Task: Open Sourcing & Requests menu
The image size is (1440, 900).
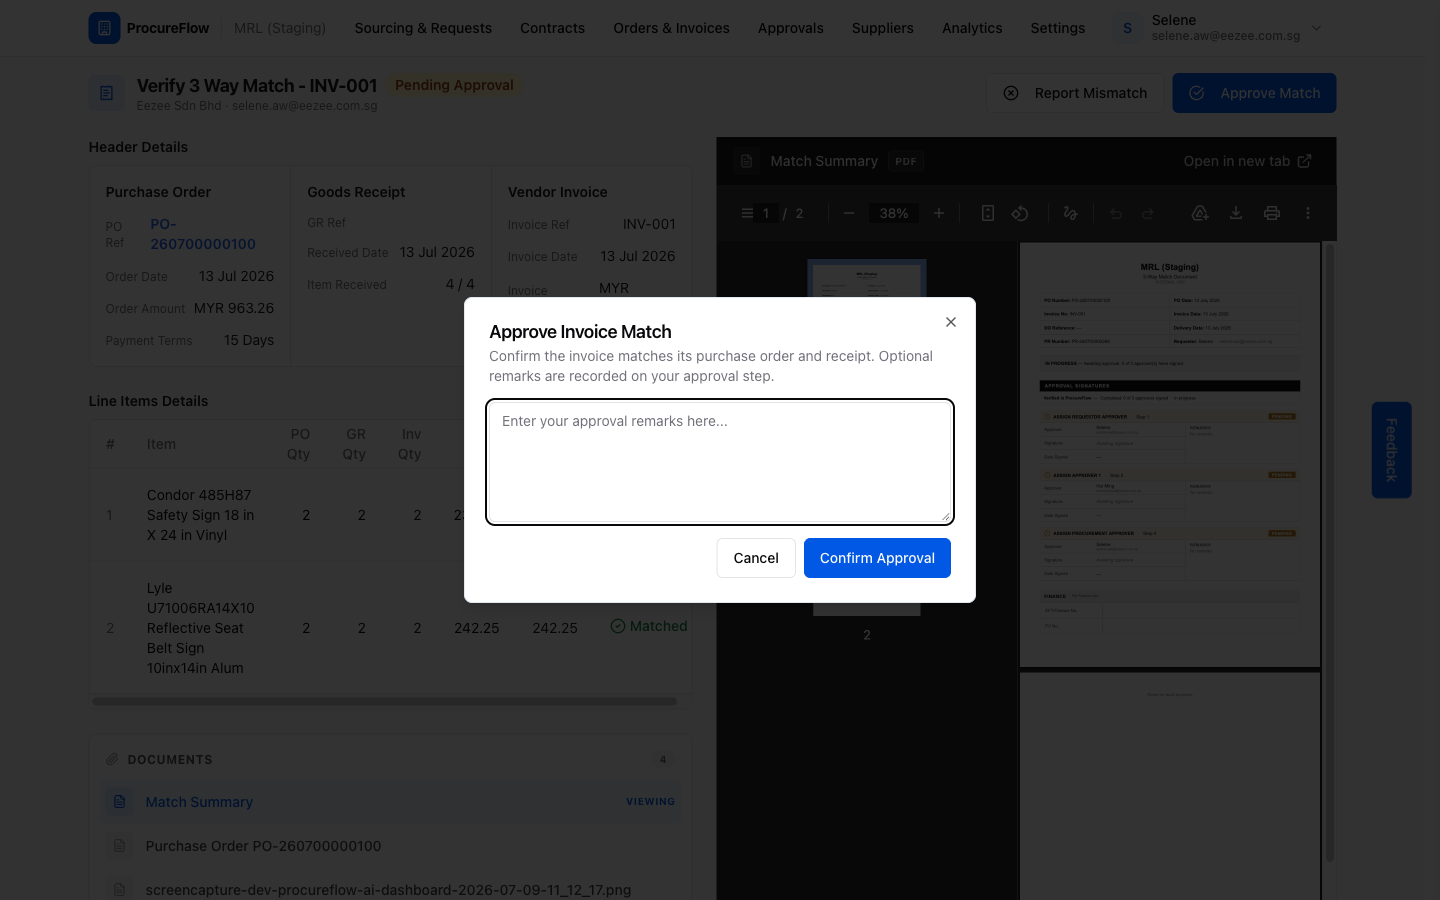Action: pos(423,28)
